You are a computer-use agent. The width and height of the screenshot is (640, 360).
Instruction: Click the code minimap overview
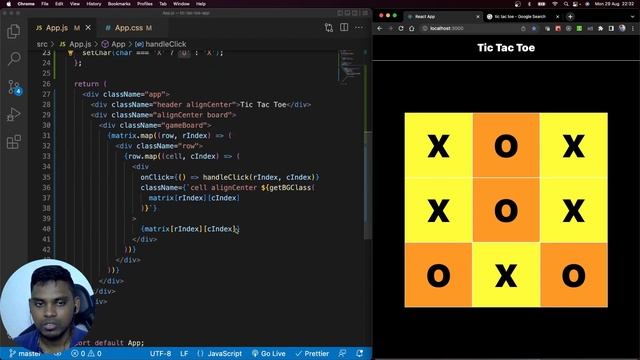(x=350, y=67)
